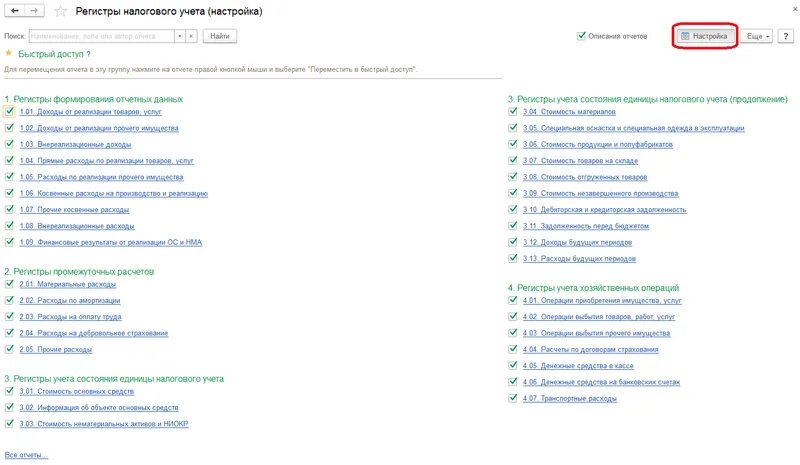
Task: Toggle checkbox for 1.03 Внереализационные доходы
Action: click(9, 144)
